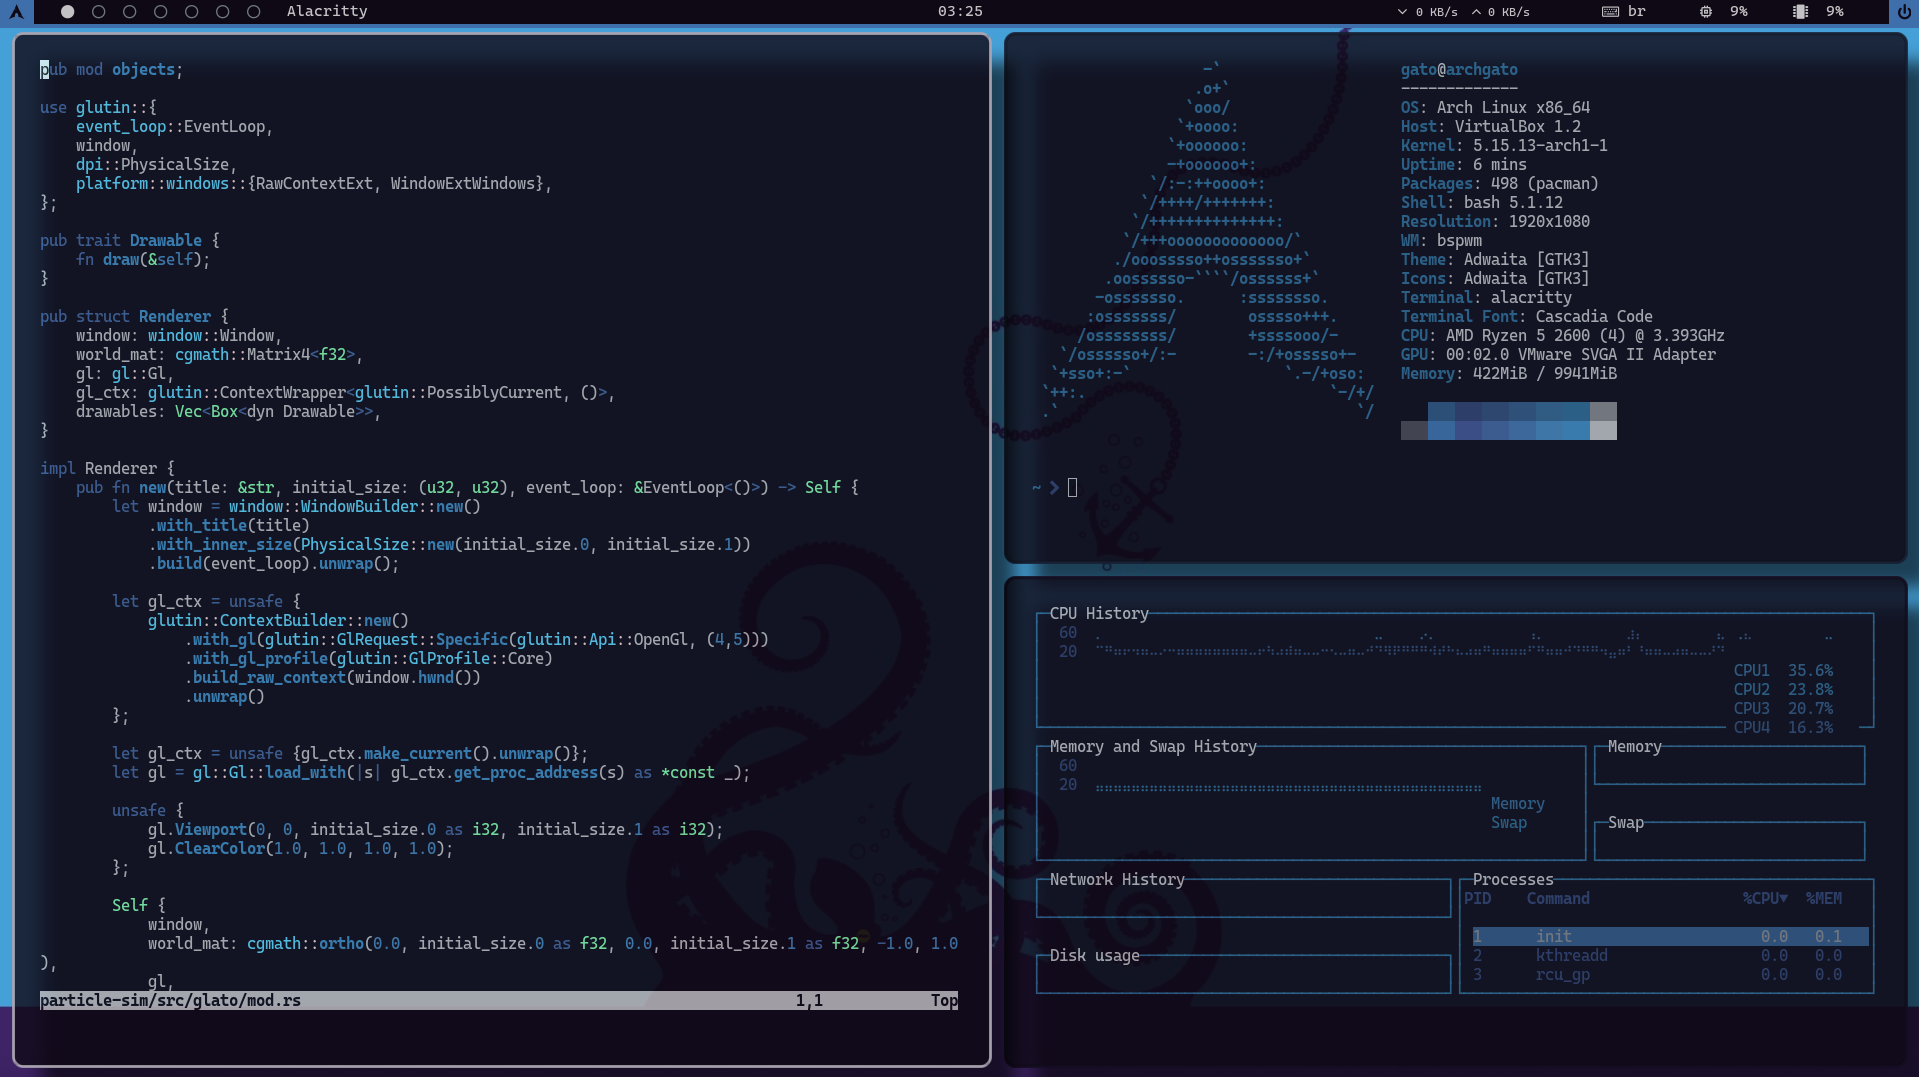Click the CPU4 16.3% legend entry
Image resolution: width=1919 pixels, height=1077 pixels.
[1783, 727]
